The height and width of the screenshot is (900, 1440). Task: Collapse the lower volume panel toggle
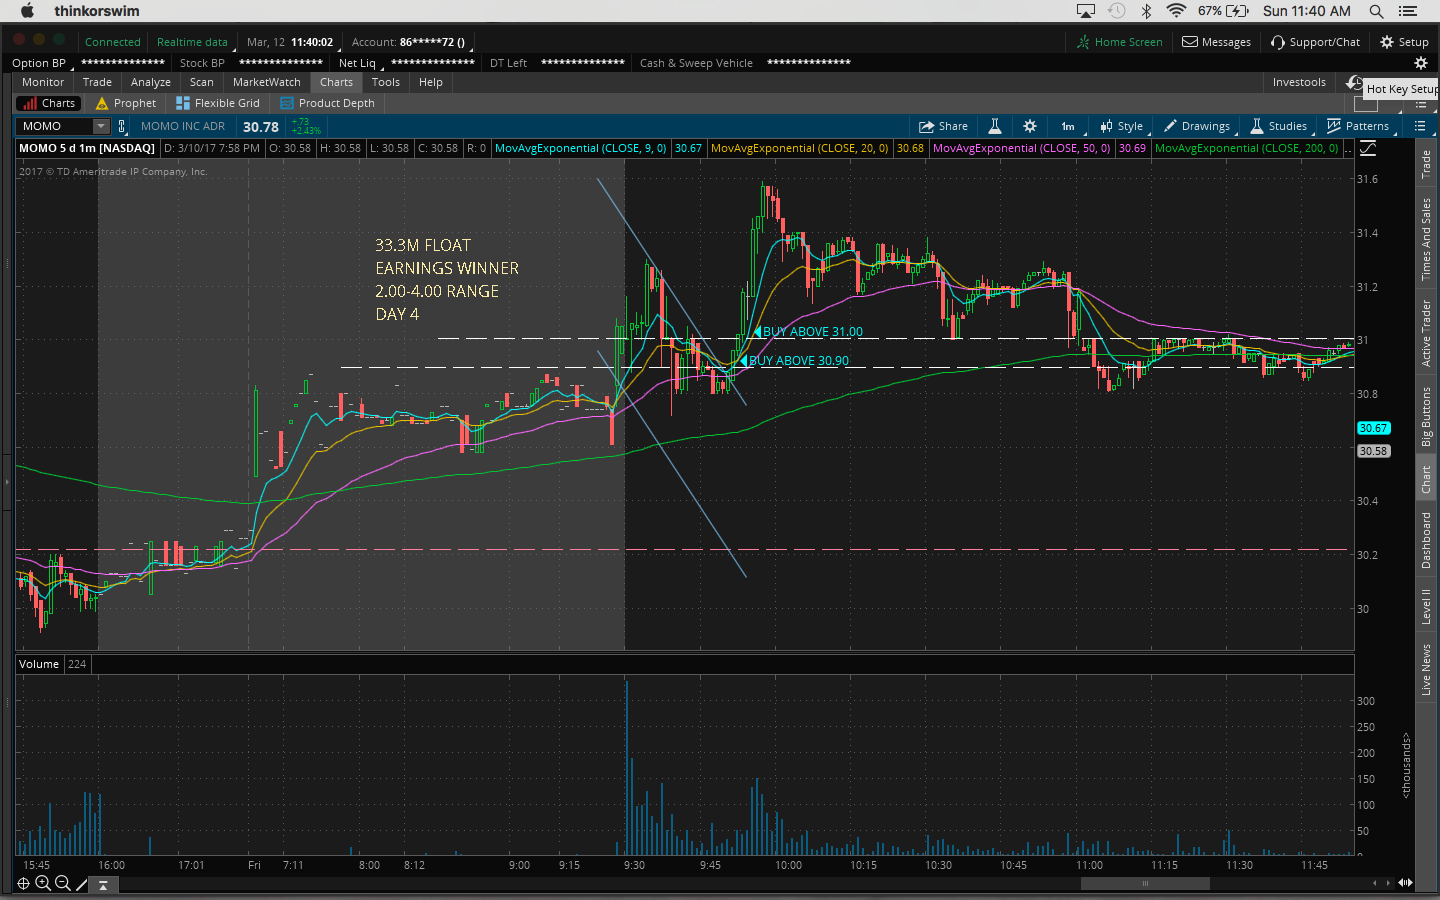click(103, 885)
